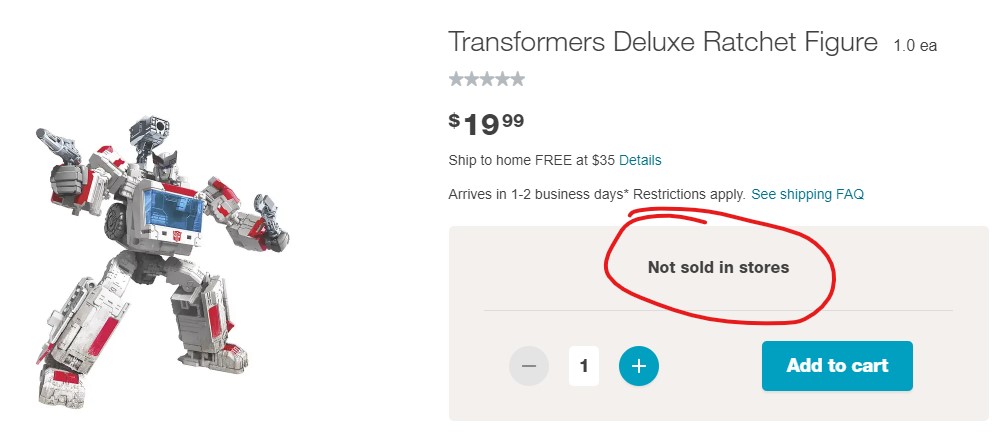Increase quantity with the plus button
1007x442 pixels.
[639, 366]
